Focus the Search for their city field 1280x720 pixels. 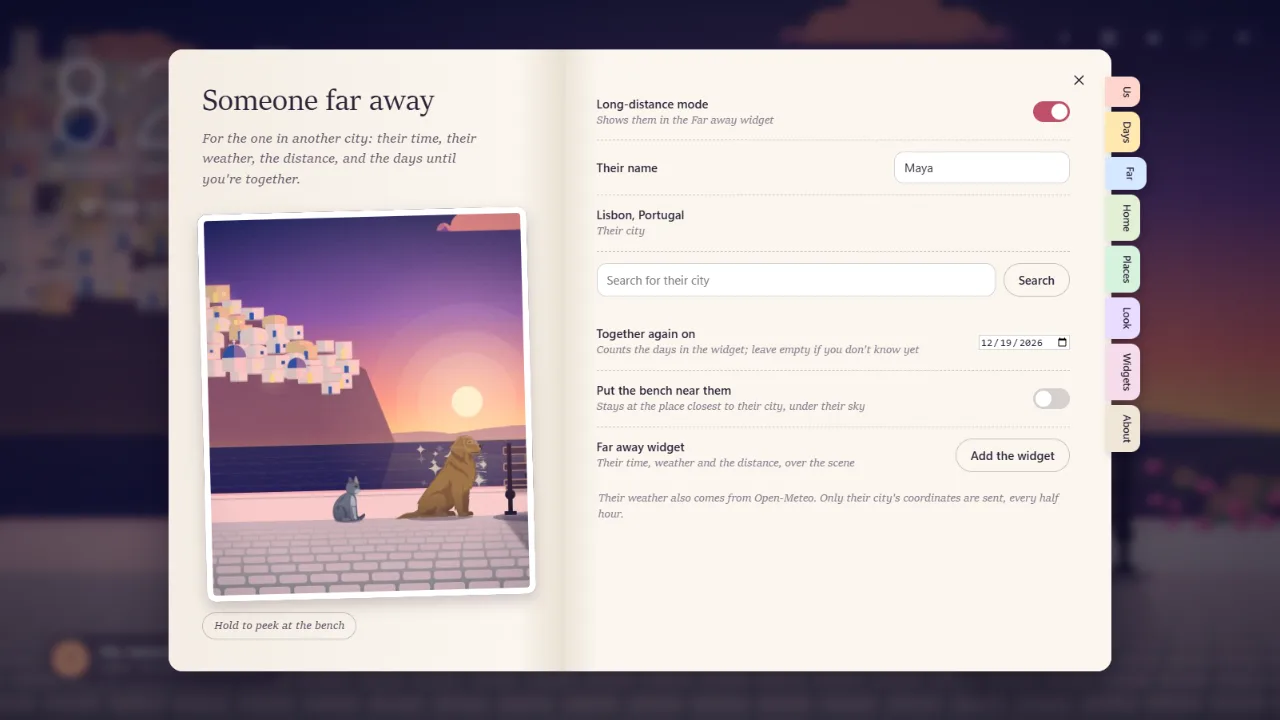click(x=796, y=280)
